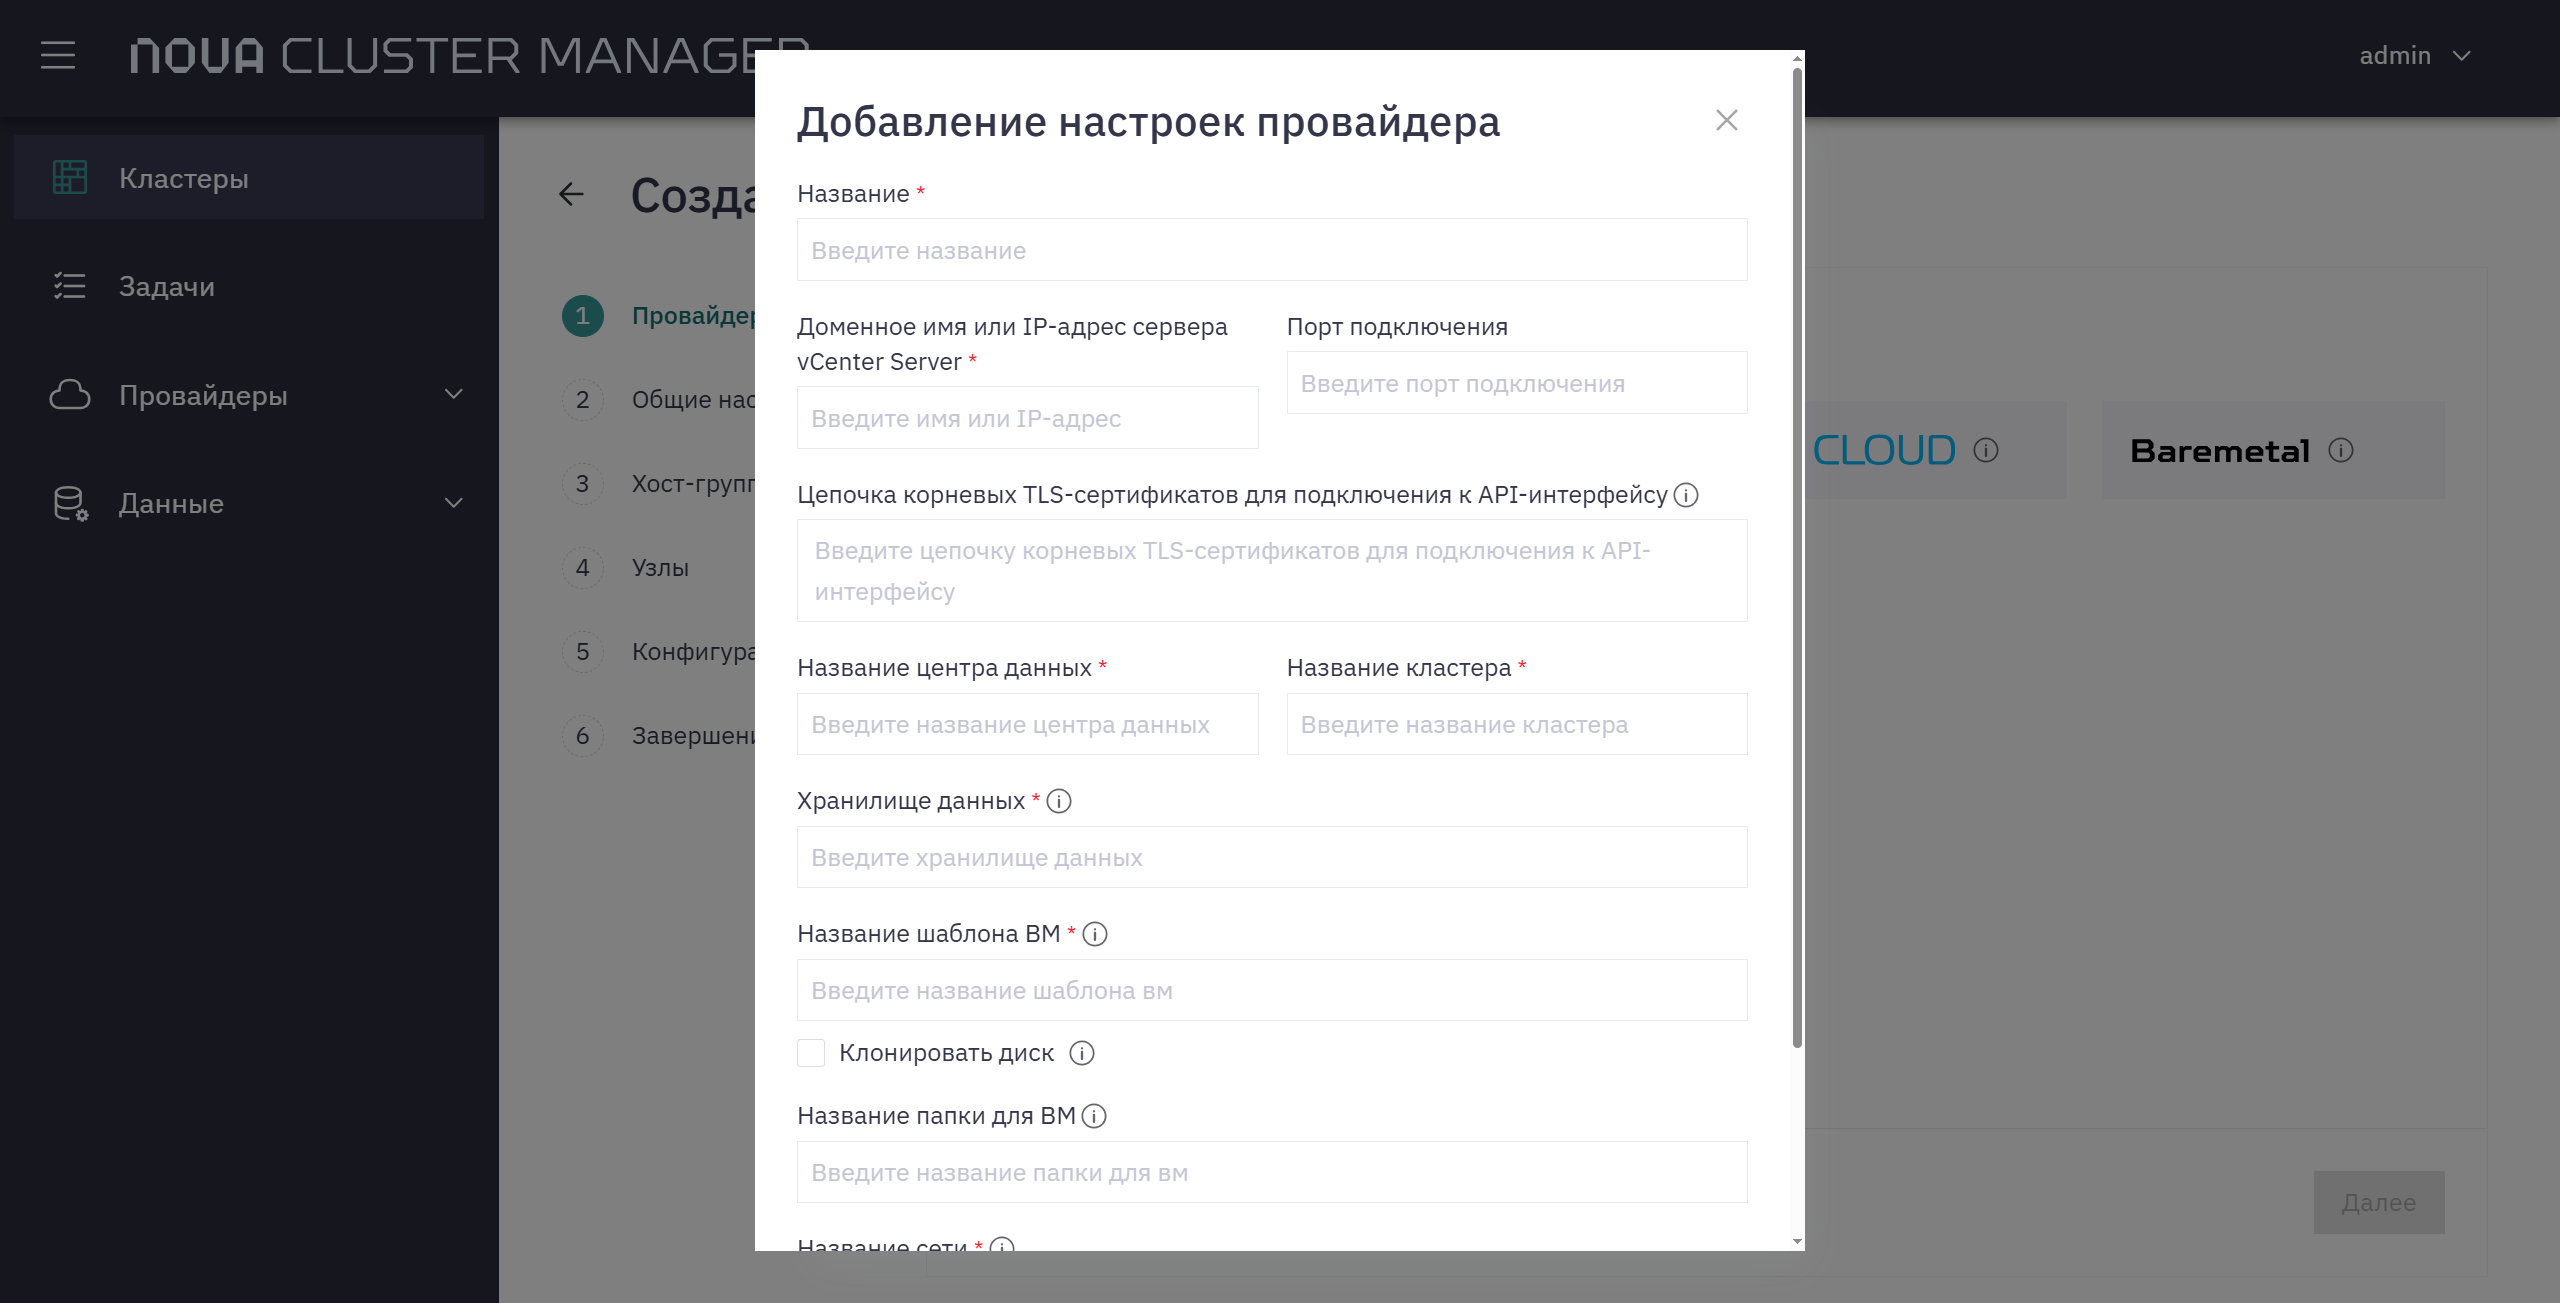The height and width of the screenshot is (1303, 2560).
Task: Click the Данные database icon
Action: pos(70,503)
